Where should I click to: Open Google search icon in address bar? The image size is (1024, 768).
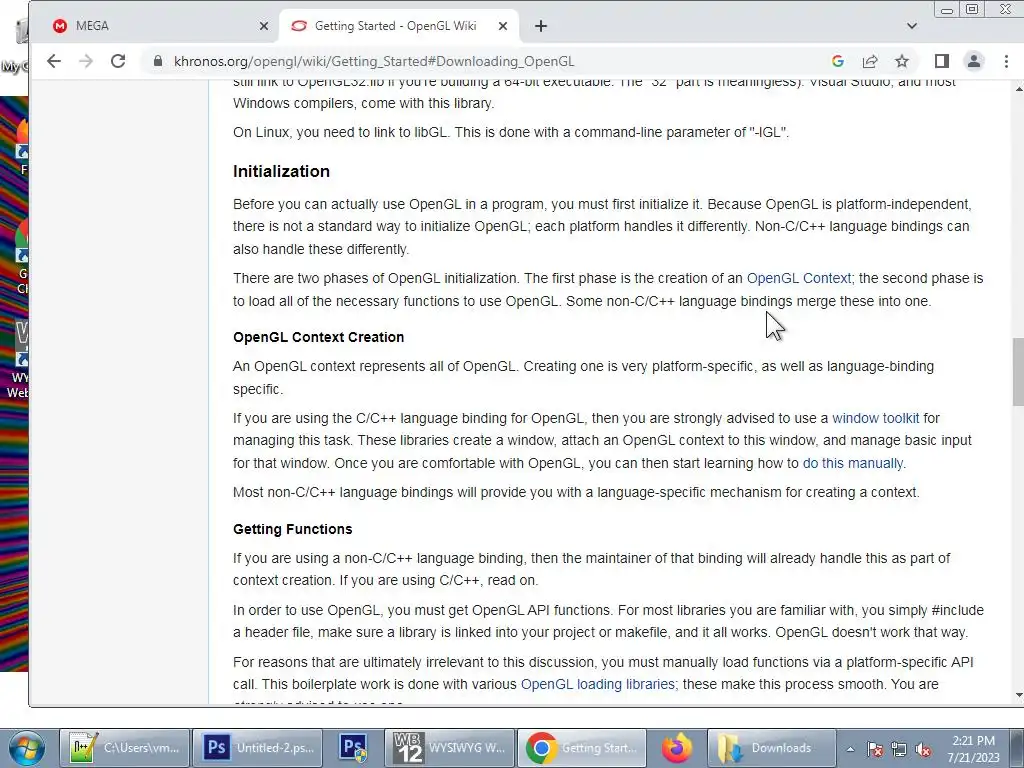pos(838,61)
